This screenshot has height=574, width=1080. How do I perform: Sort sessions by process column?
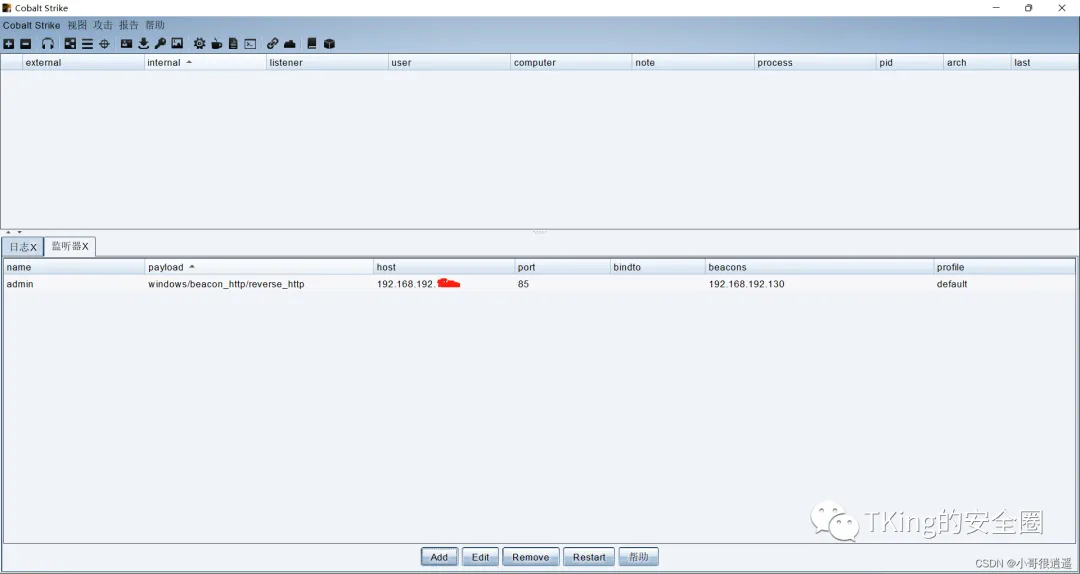point(815,62)
